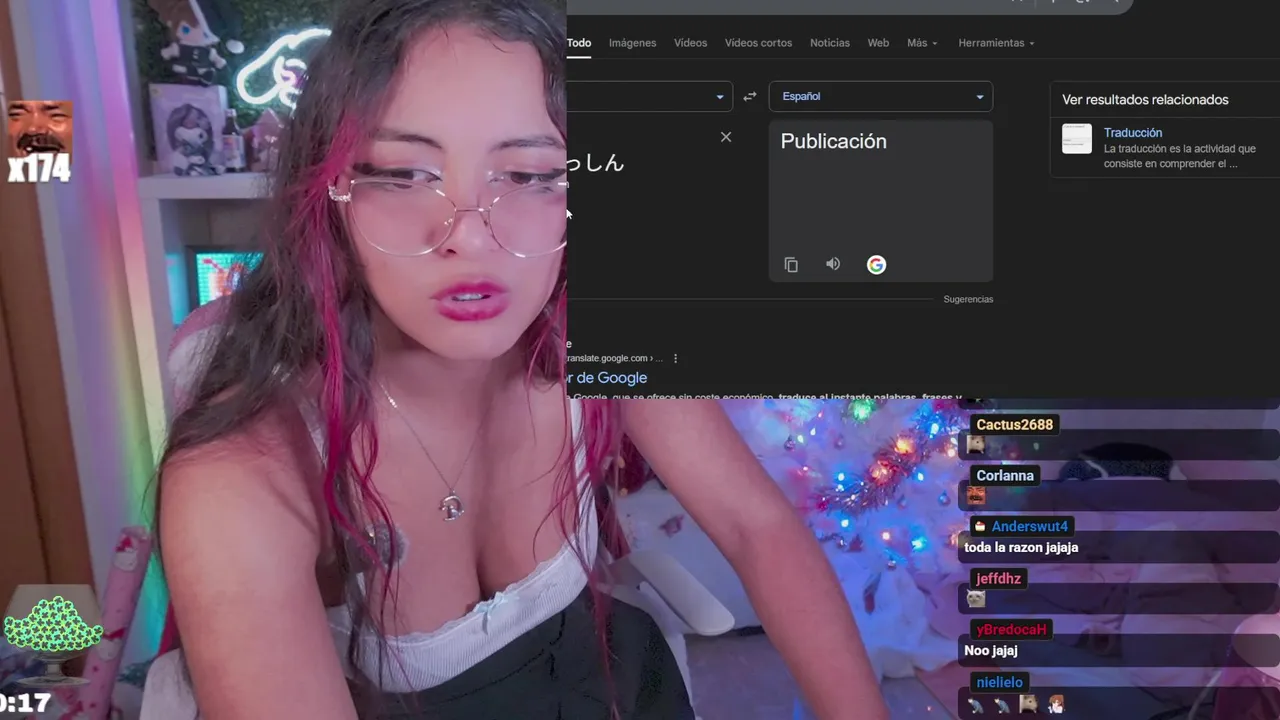The image size is (1280, 720).
Task: Click the yBredocaH chat username
Action: [x=1011, y=630]
